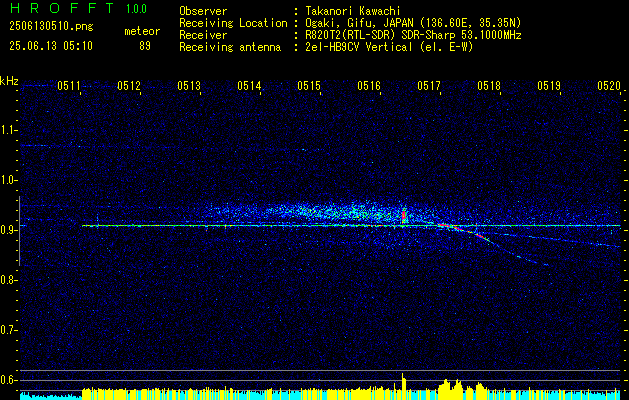Select the file name 2506130510.png
629x400 pixels.
(x=51, y=27)
